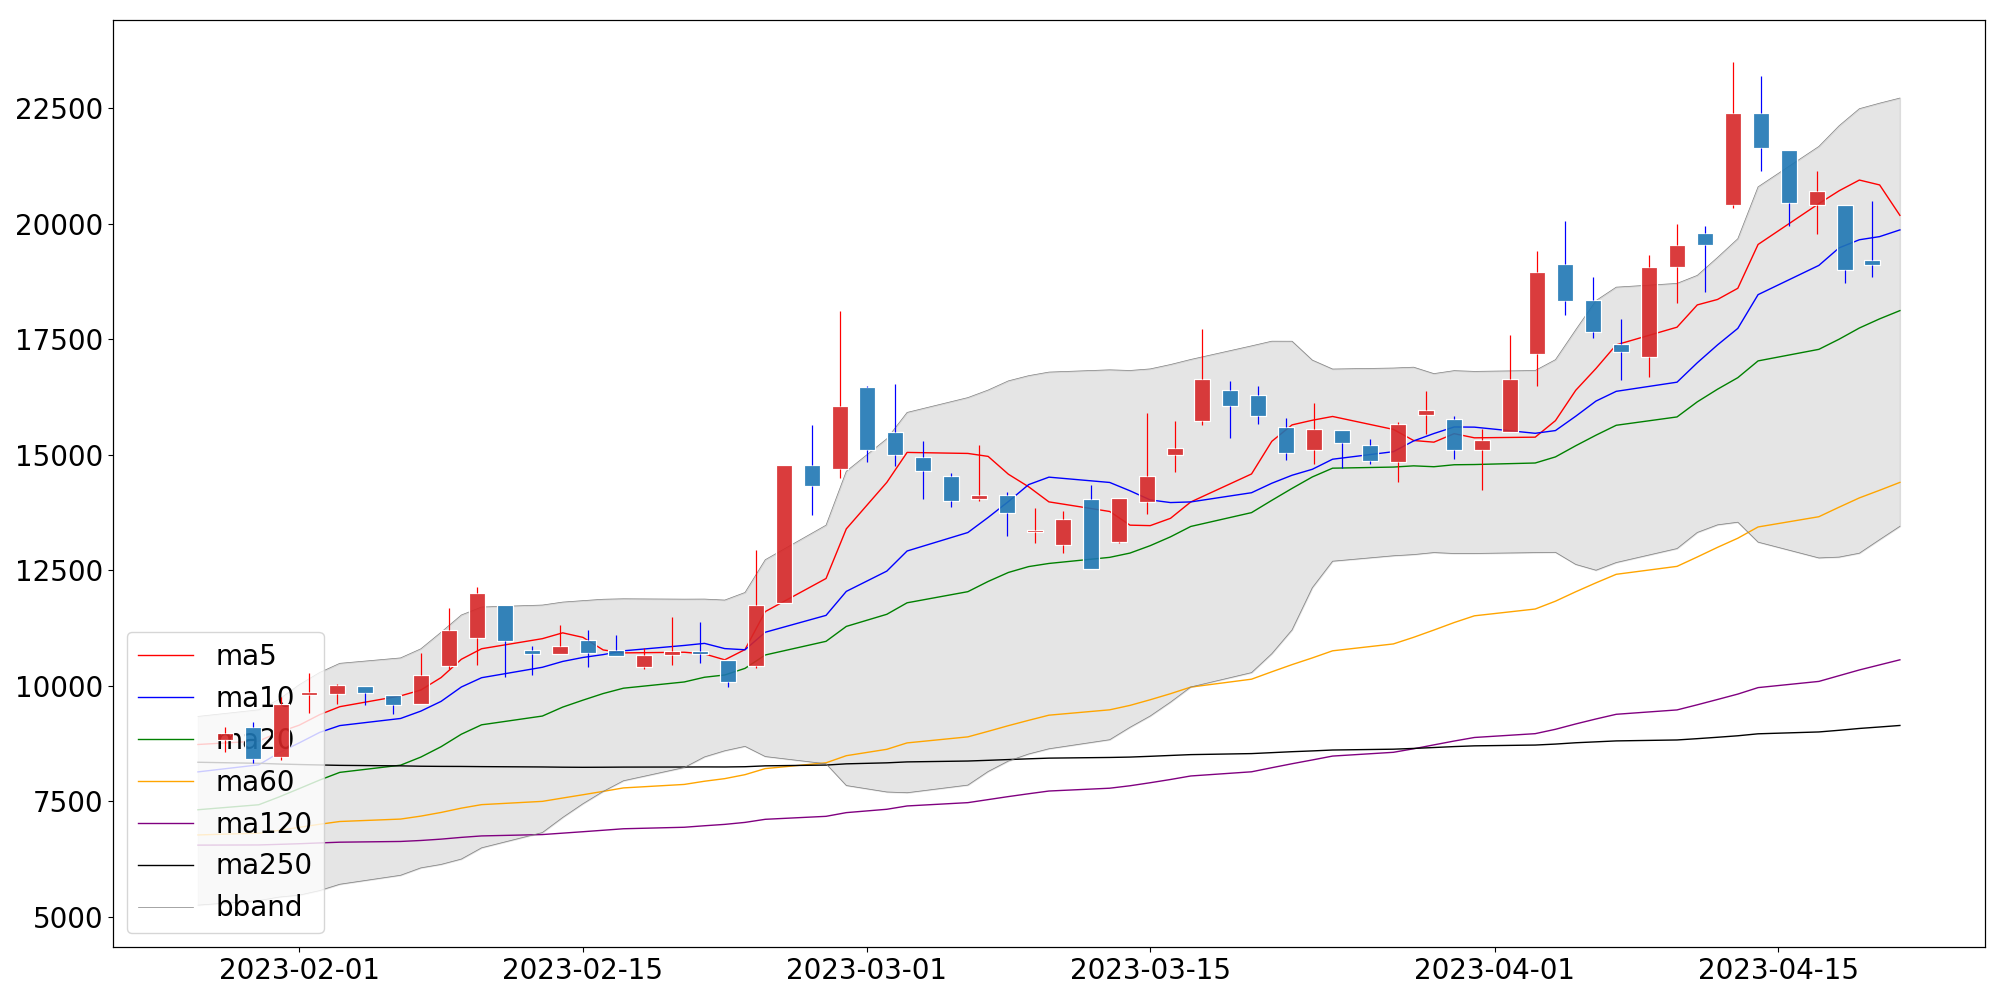Click the x-axis date 2023-04-15
2000x1000 pixels.
(x=1778, y=970)
